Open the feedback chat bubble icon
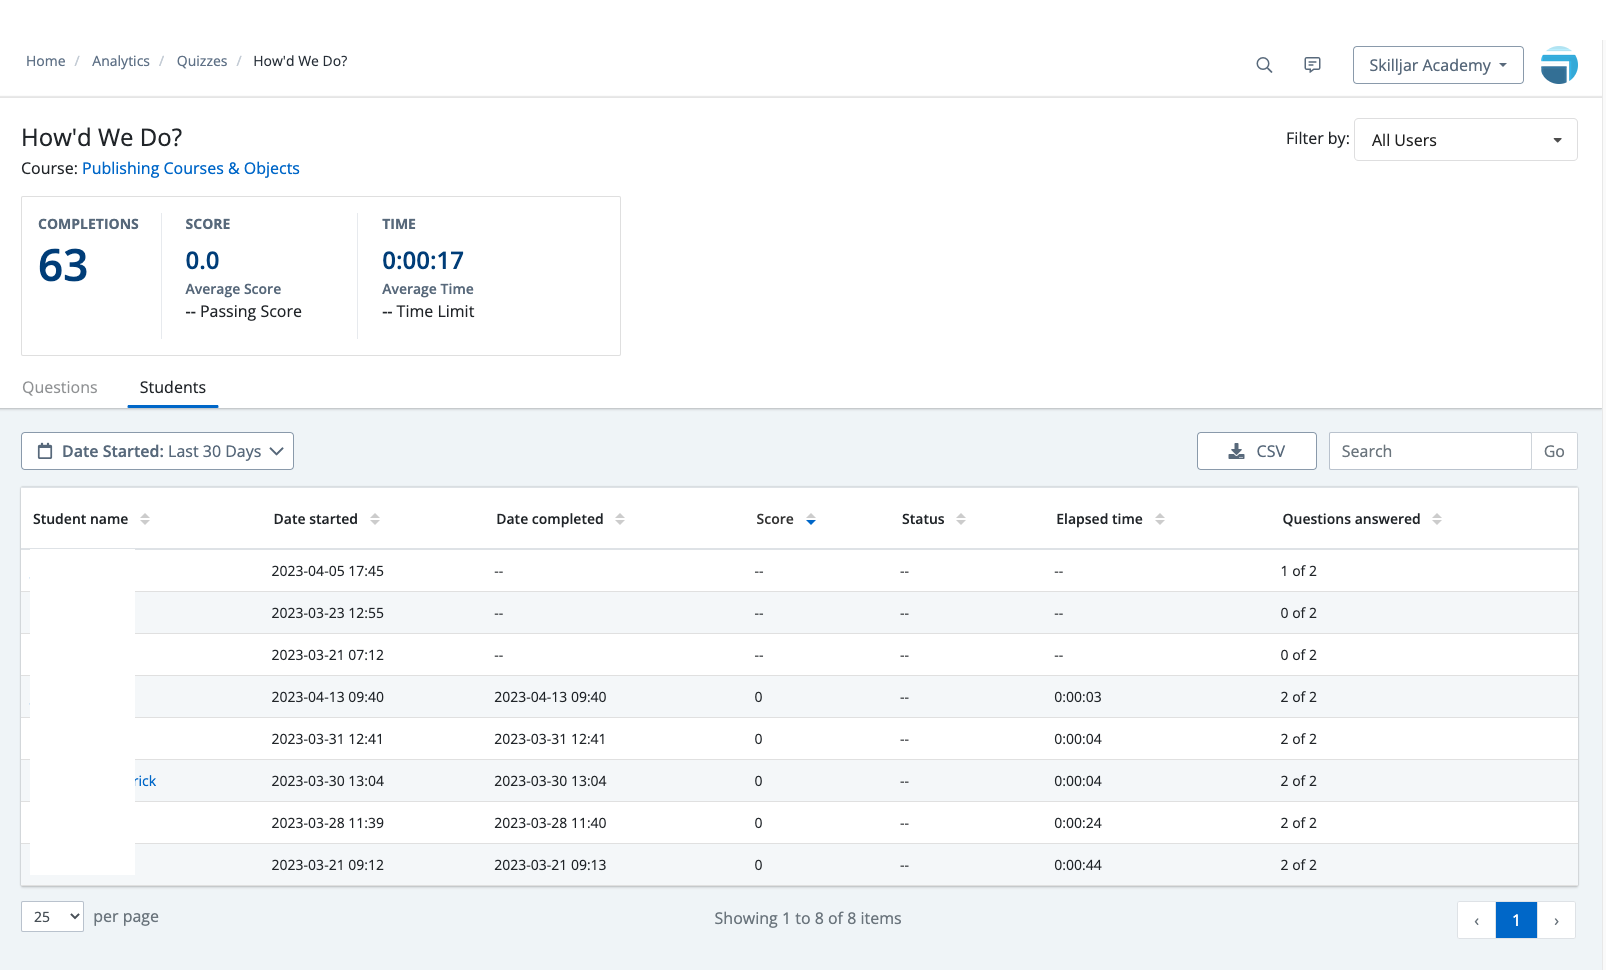1606x970 pixels. point(1312,65)
